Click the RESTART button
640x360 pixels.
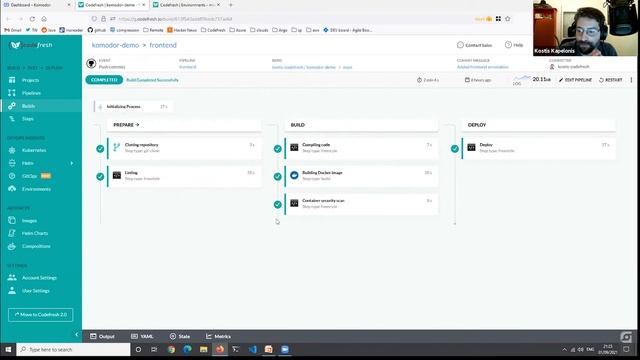611,80
